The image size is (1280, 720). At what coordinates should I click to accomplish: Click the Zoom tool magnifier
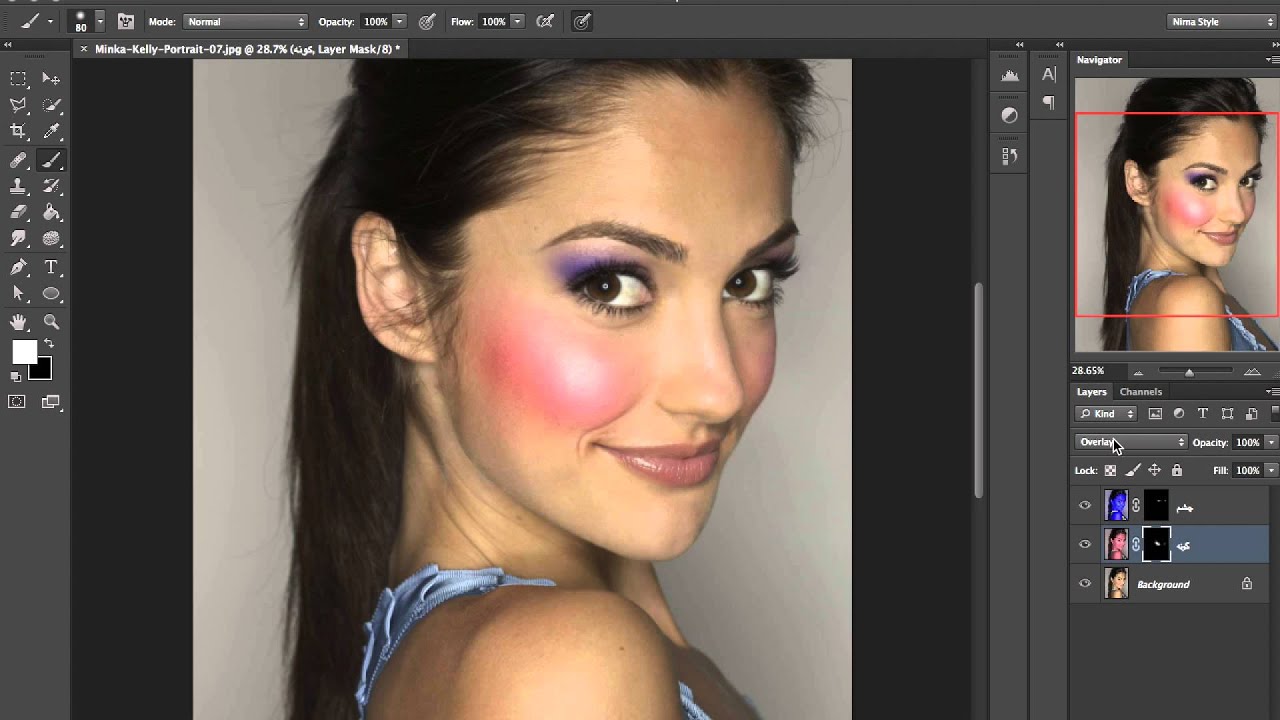coord(51,322)
